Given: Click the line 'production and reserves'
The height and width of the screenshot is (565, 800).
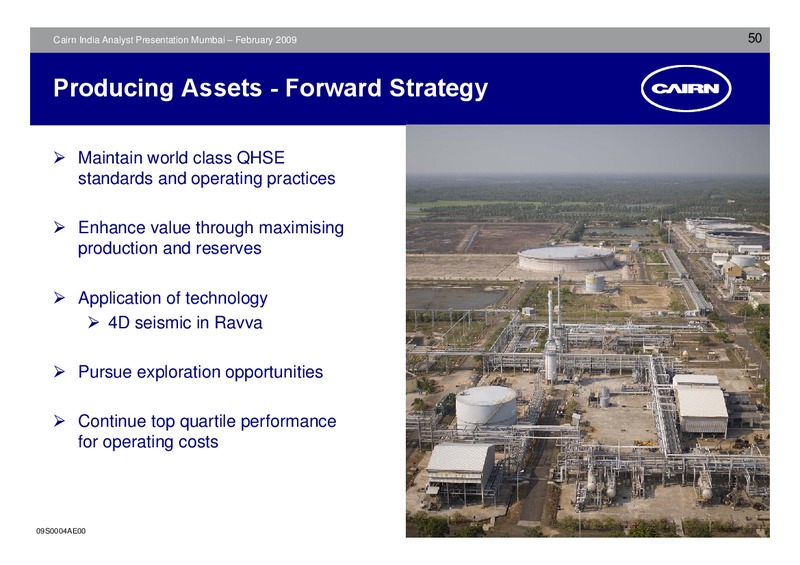Looking at the screenshot, I should [169, 248].
